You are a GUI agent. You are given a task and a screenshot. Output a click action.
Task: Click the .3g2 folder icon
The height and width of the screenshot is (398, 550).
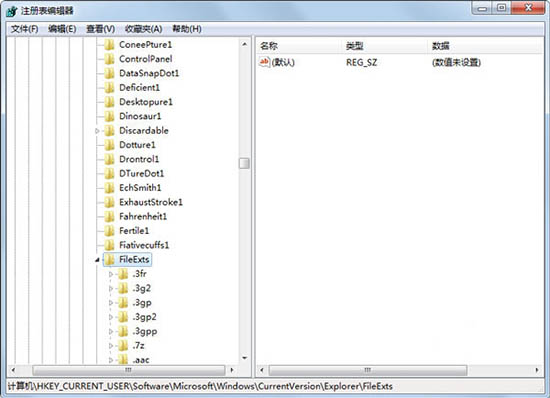tap(123, 288)
